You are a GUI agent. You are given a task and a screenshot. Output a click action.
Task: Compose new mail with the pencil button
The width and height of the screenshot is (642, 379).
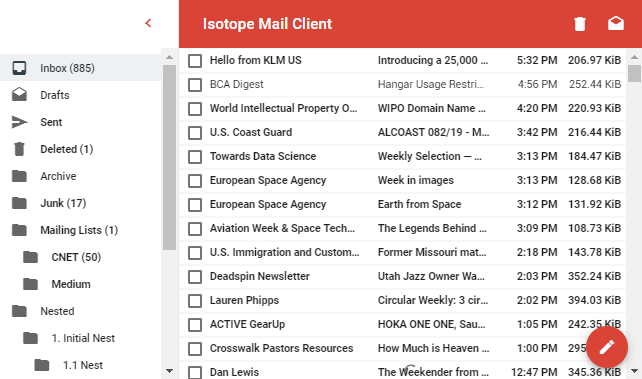tap(607, 347)
